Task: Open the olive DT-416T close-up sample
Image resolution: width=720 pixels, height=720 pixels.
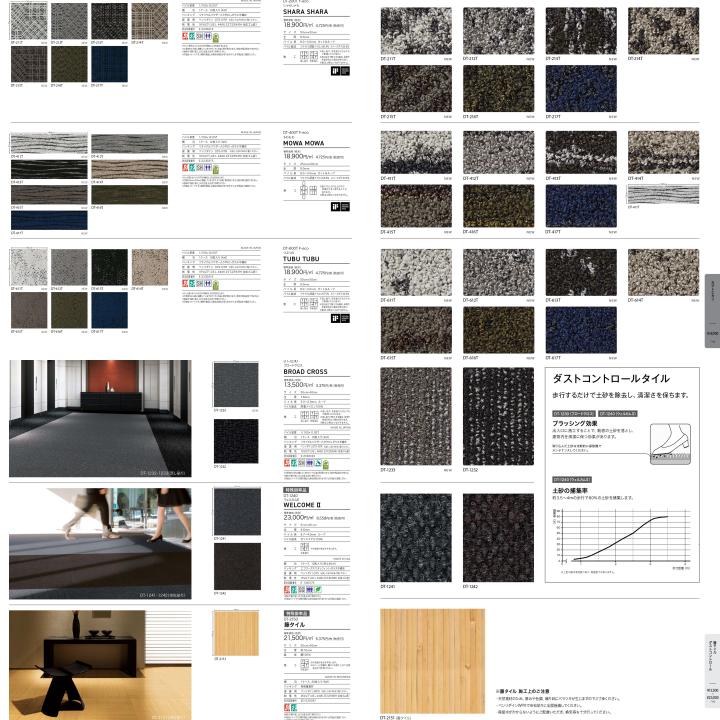Action: click(498, 206)
